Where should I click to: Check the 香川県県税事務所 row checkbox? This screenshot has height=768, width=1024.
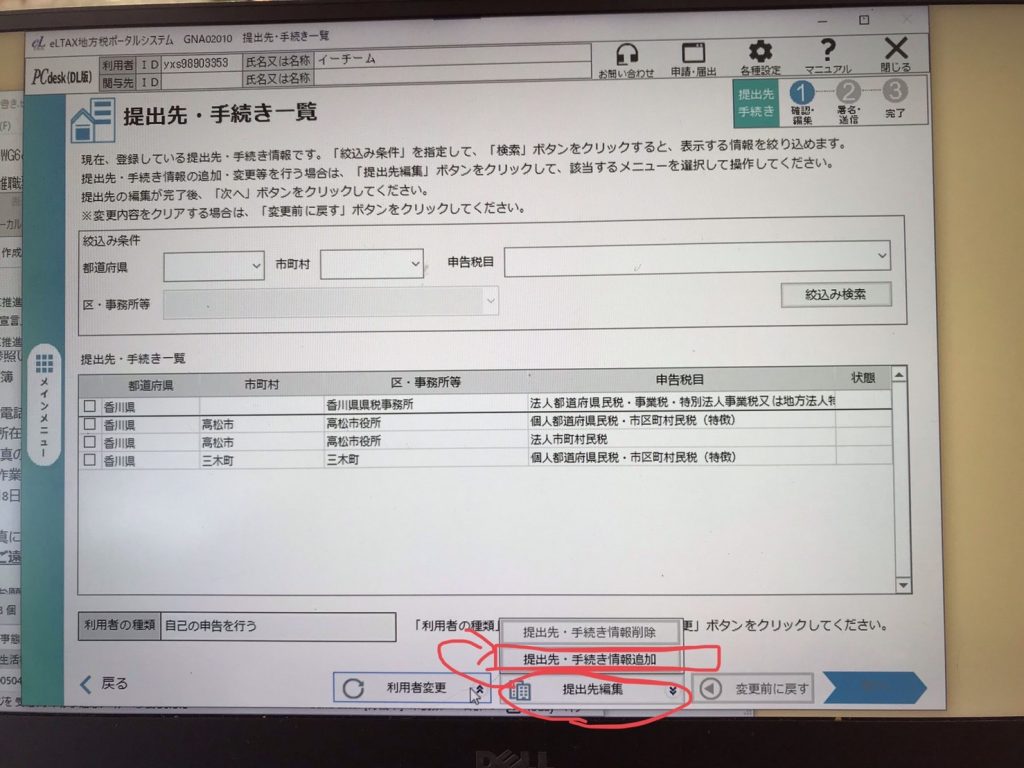click(89, 406)
